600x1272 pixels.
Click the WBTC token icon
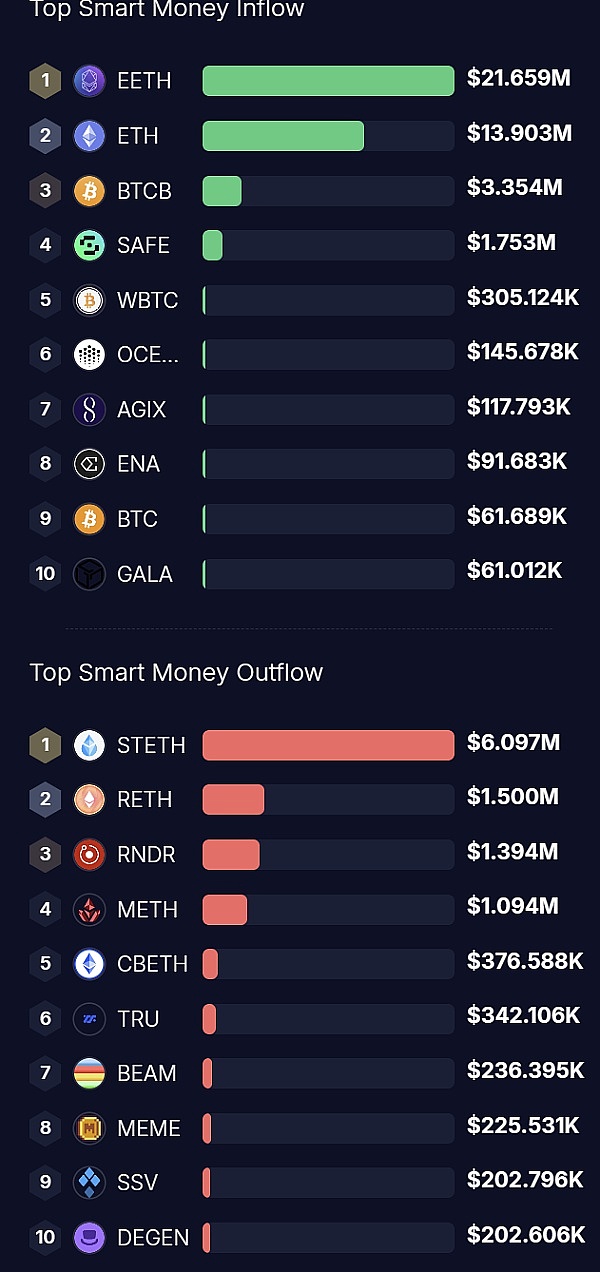coord(89,300)
